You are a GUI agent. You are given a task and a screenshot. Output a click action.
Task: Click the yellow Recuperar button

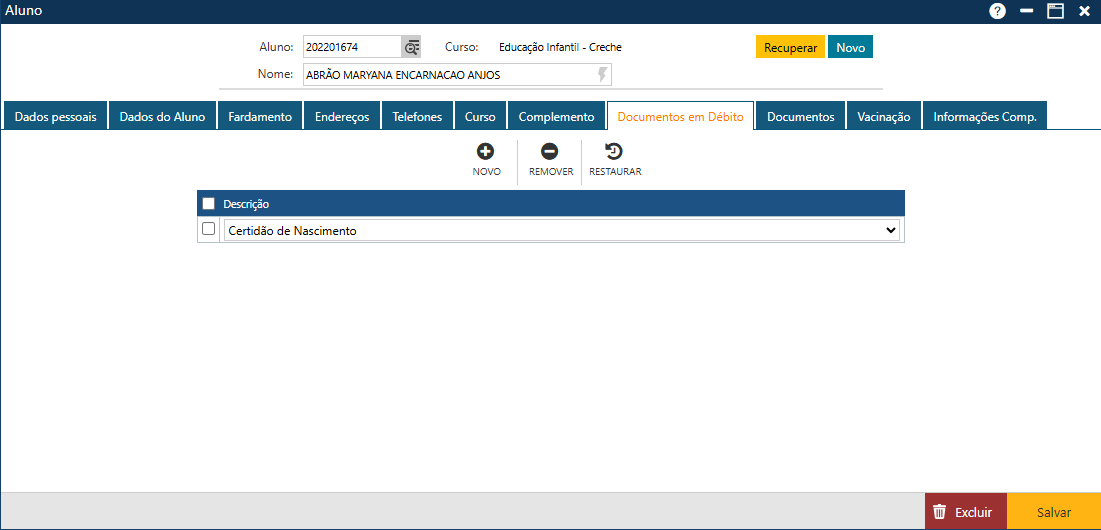(x=790, y=48)
